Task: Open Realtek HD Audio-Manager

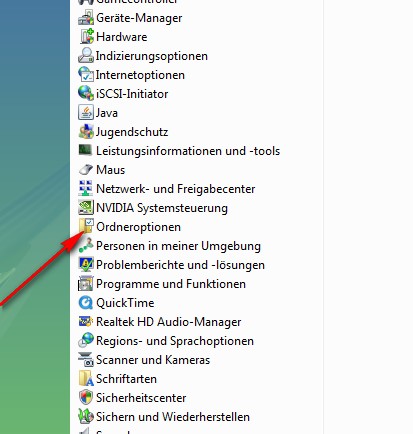Action: tap(160, 322)
